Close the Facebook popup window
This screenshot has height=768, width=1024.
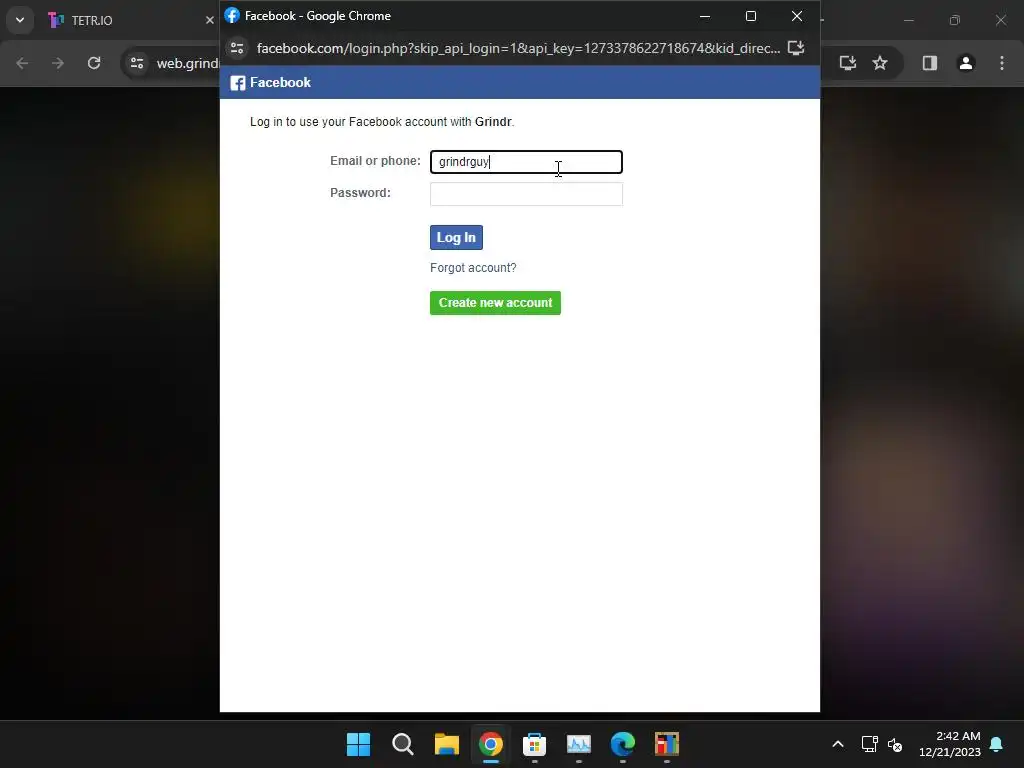pos(797,16)
